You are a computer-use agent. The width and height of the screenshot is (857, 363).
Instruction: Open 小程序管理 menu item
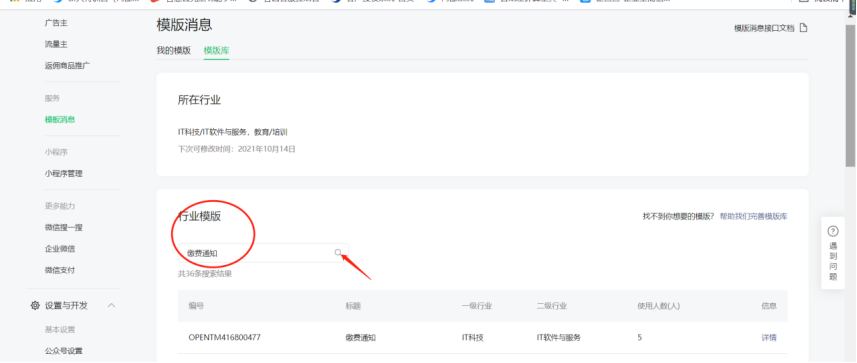pos(64,173)
